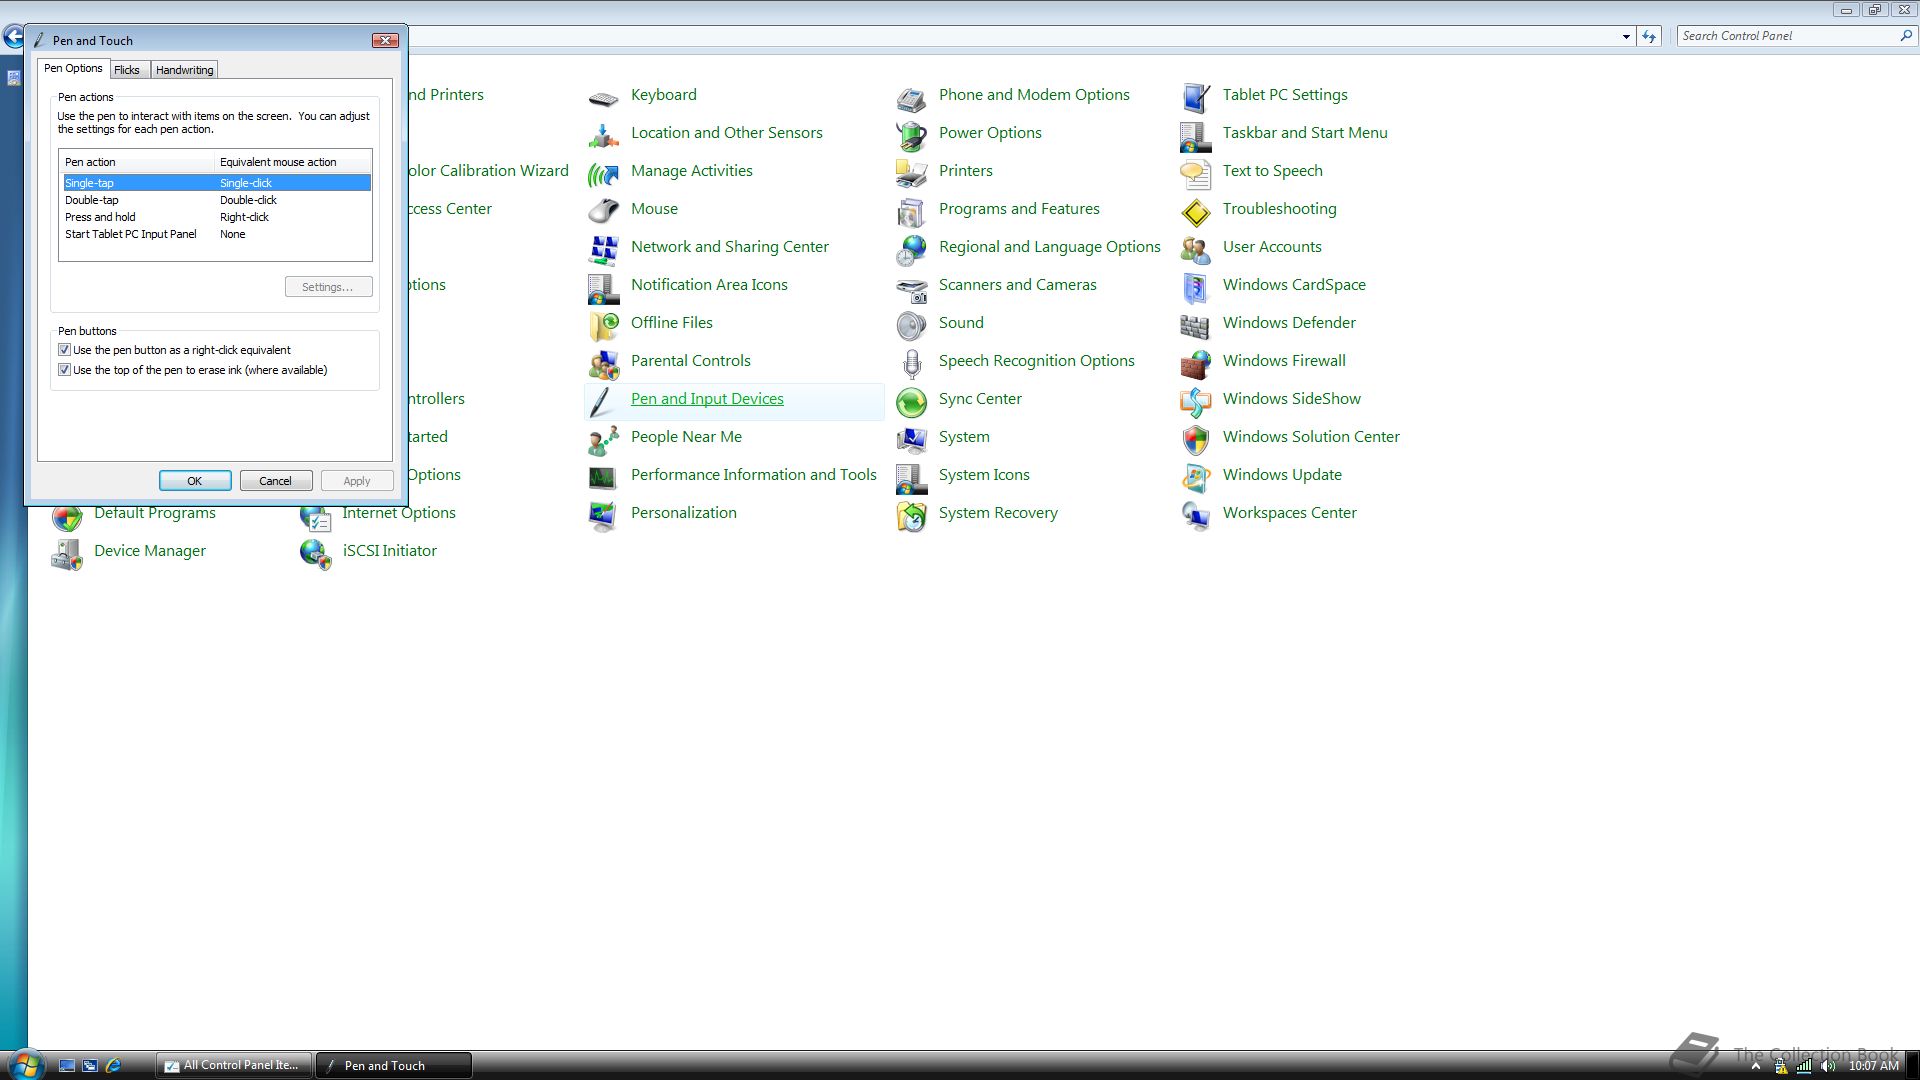Switch to All Control Panel Items taskbar button

tap(234, 1066)
